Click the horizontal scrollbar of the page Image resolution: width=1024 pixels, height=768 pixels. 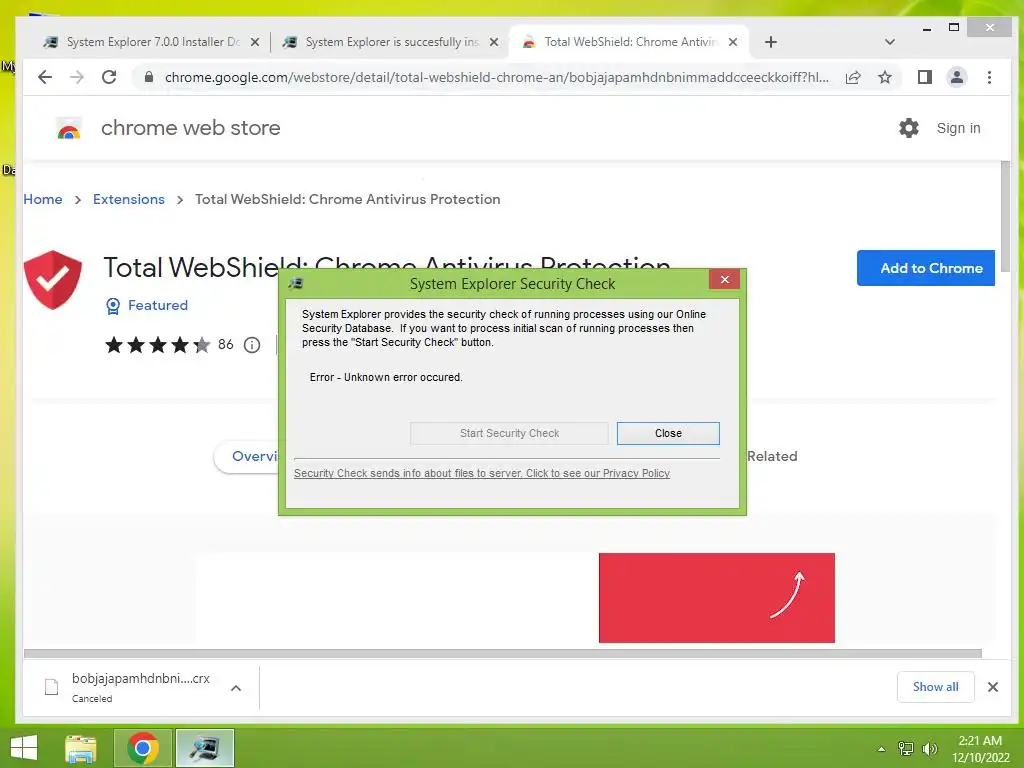[502, 653]
